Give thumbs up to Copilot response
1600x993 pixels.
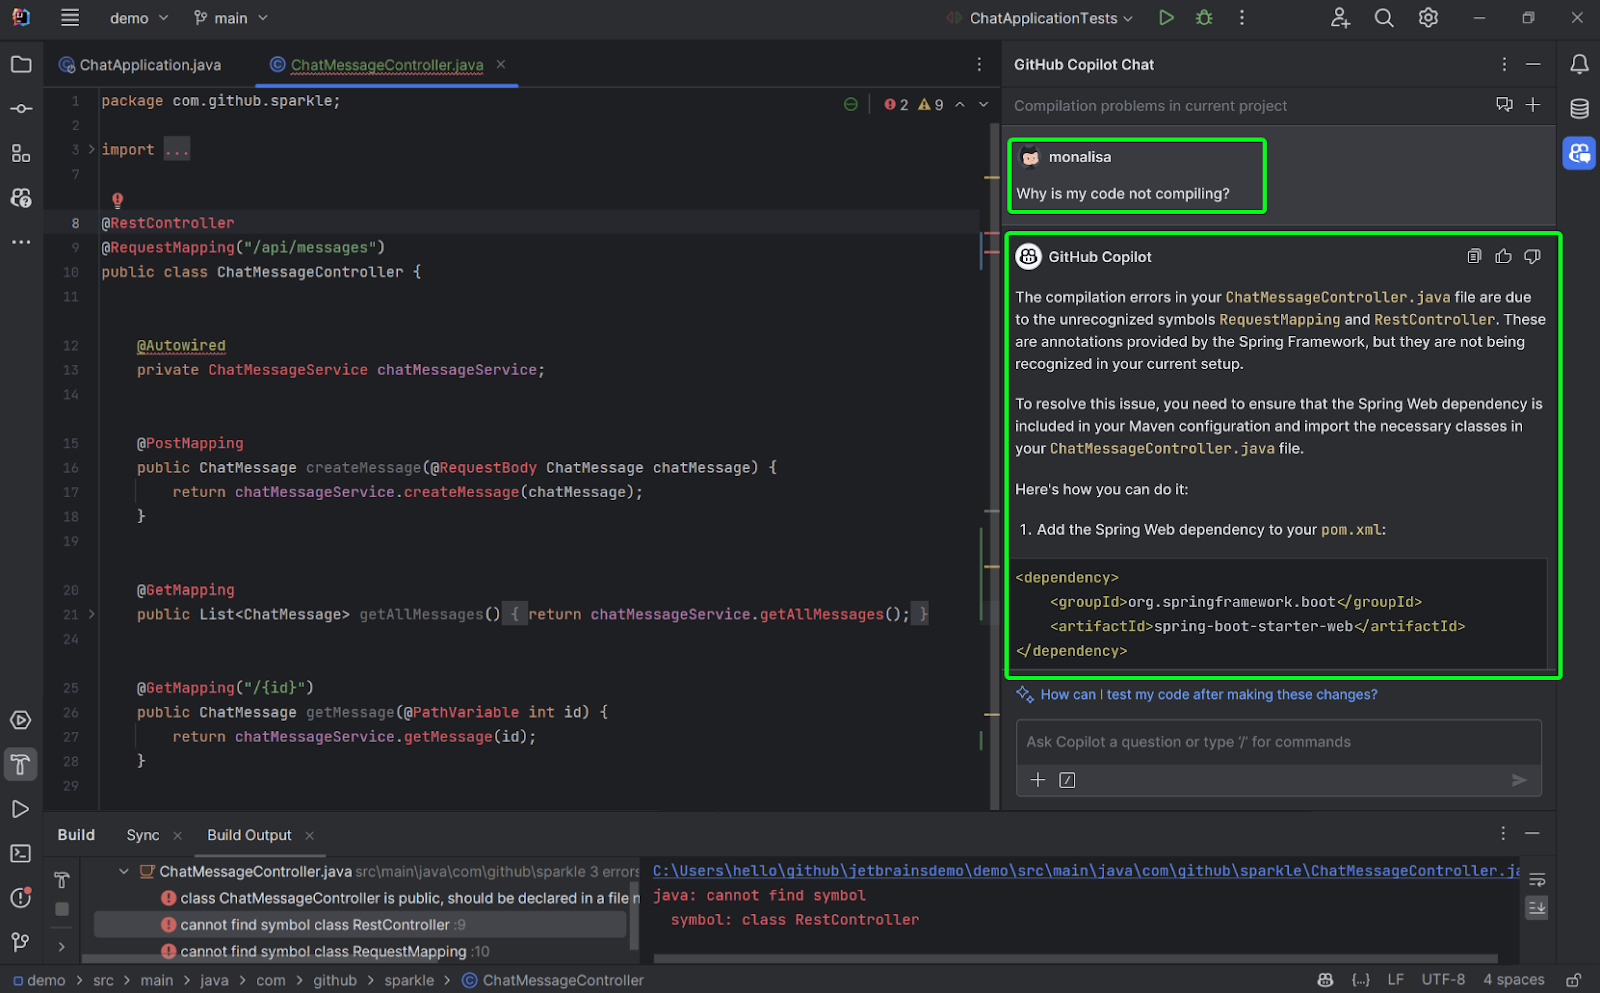pos(1503,257)
